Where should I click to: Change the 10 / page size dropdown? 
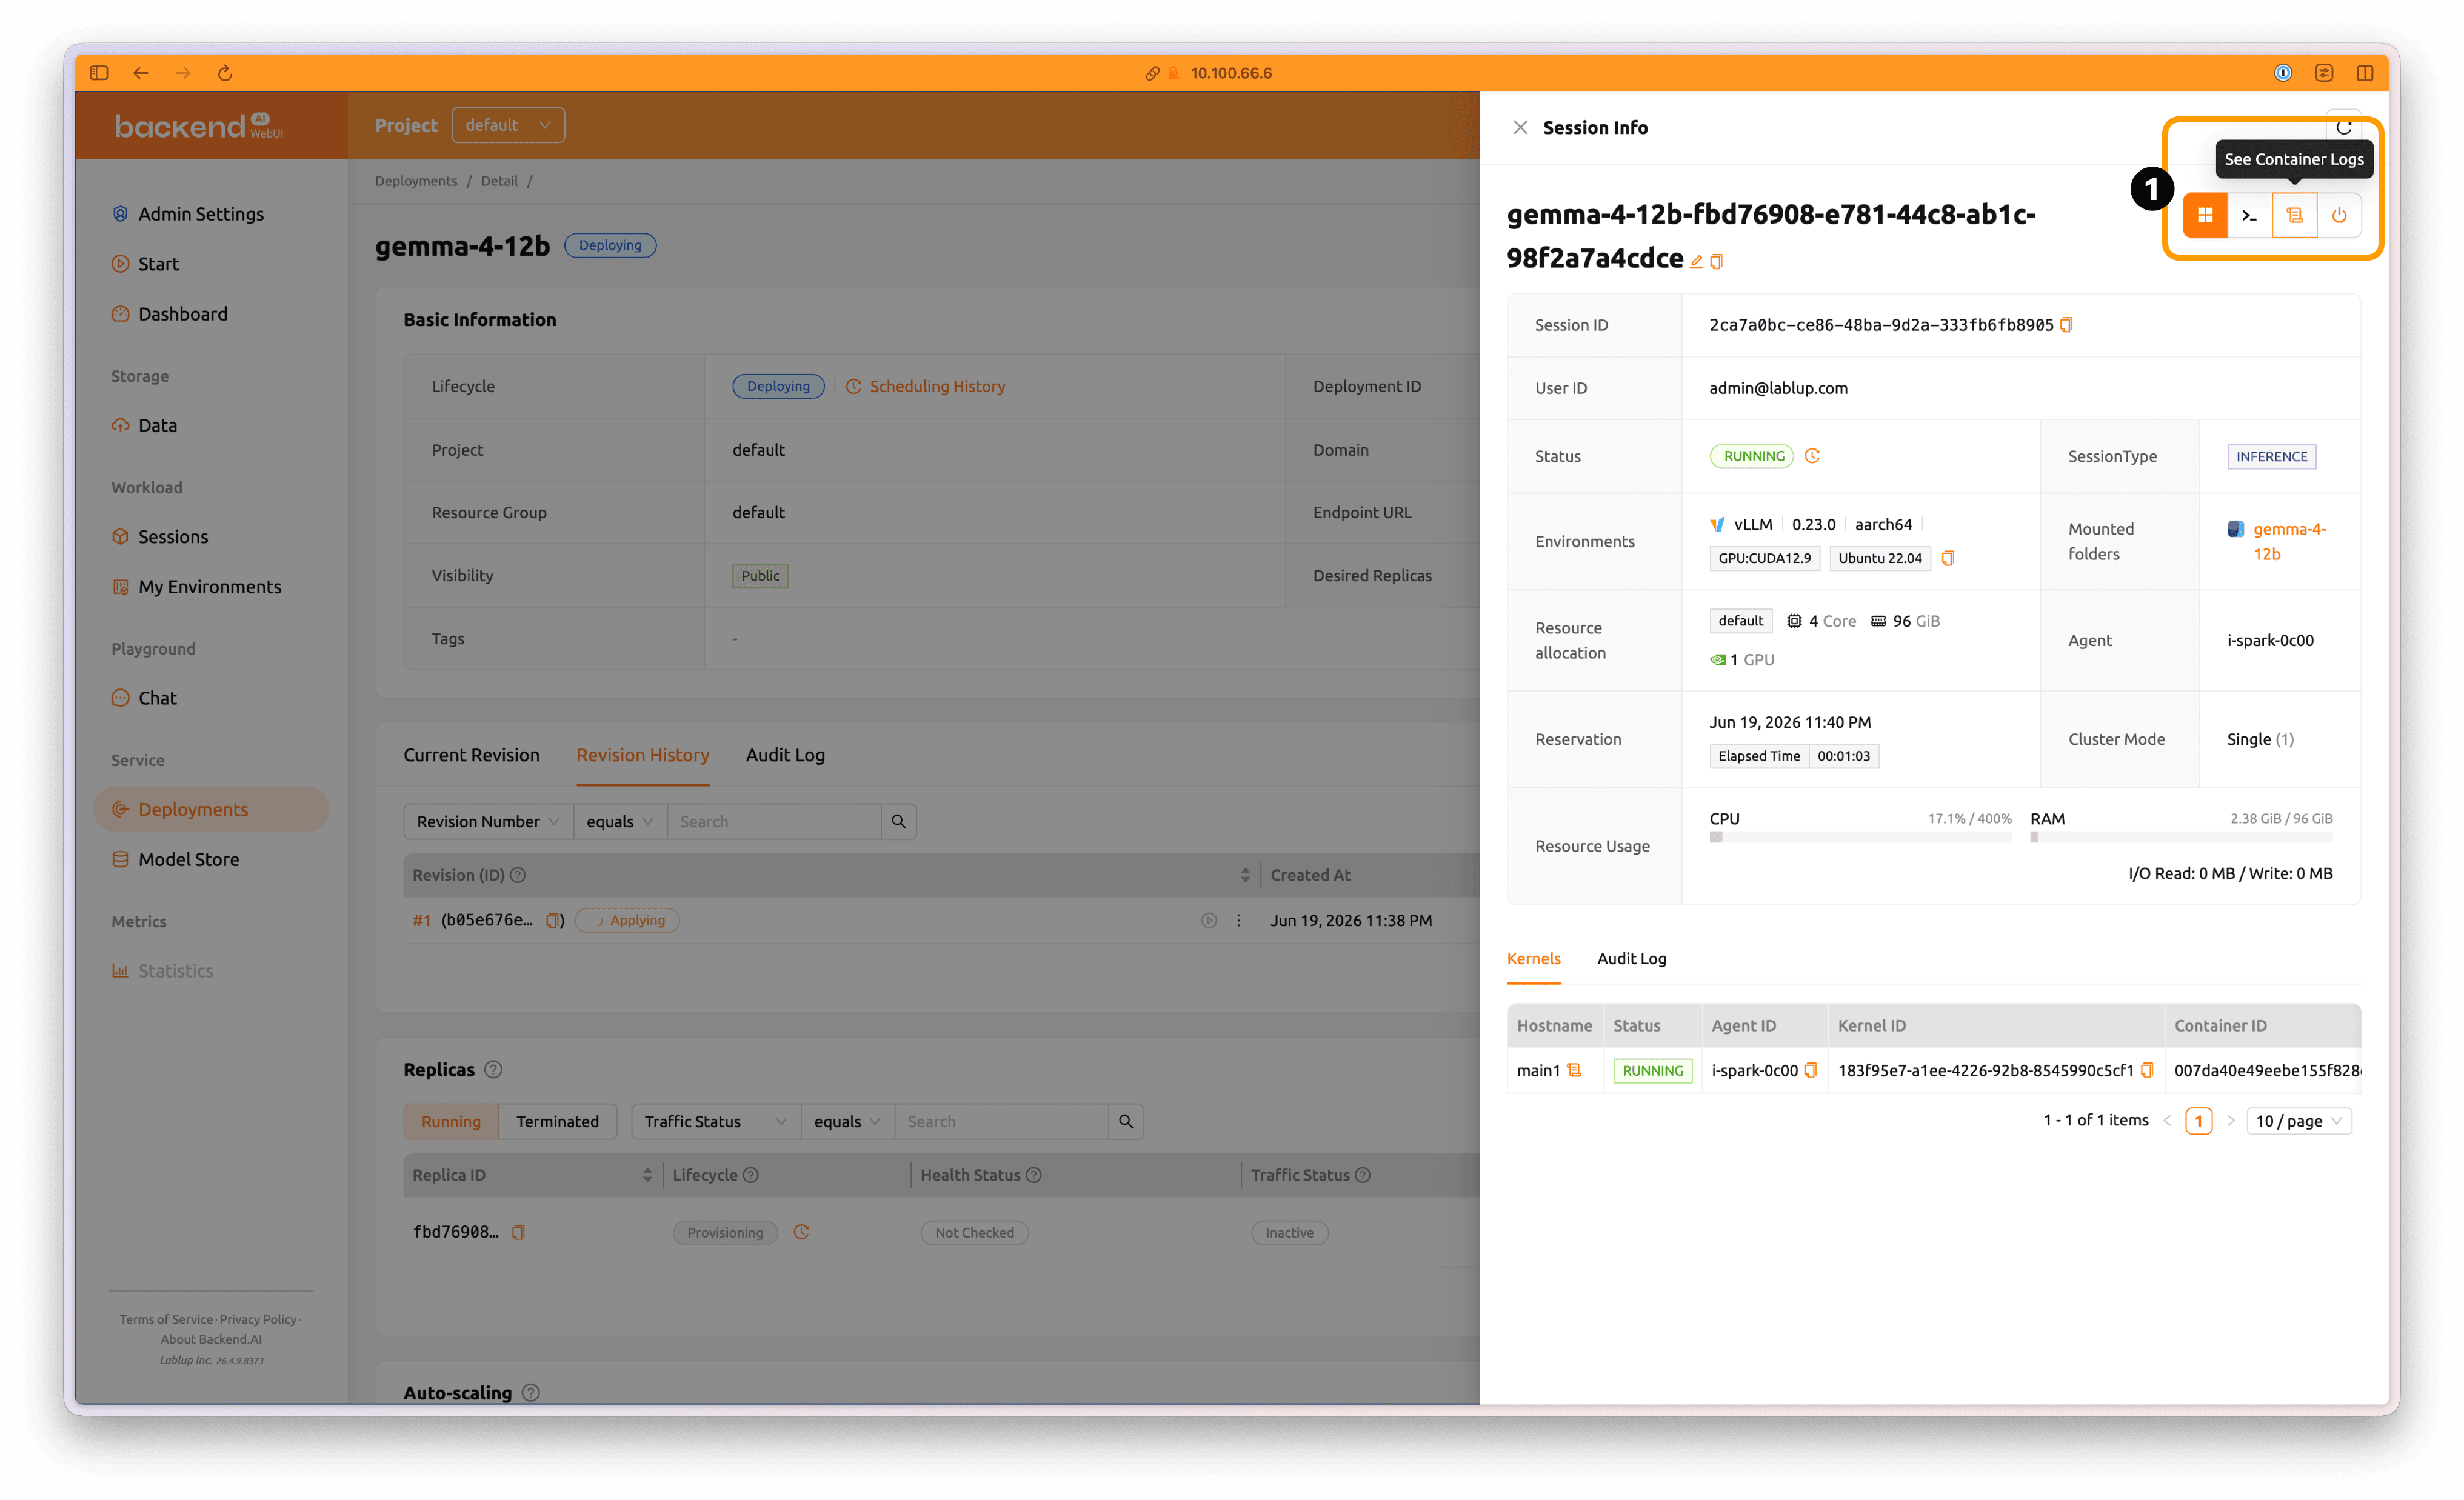2298,1121
